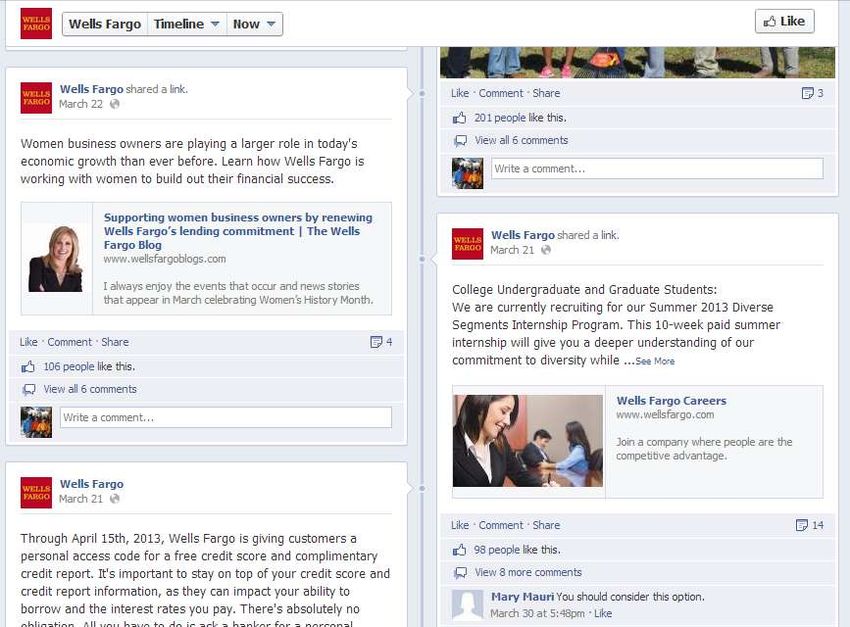Click the globe icon on the internship post
The height and width of the screenshot is (627, 850).
(546, 250)
